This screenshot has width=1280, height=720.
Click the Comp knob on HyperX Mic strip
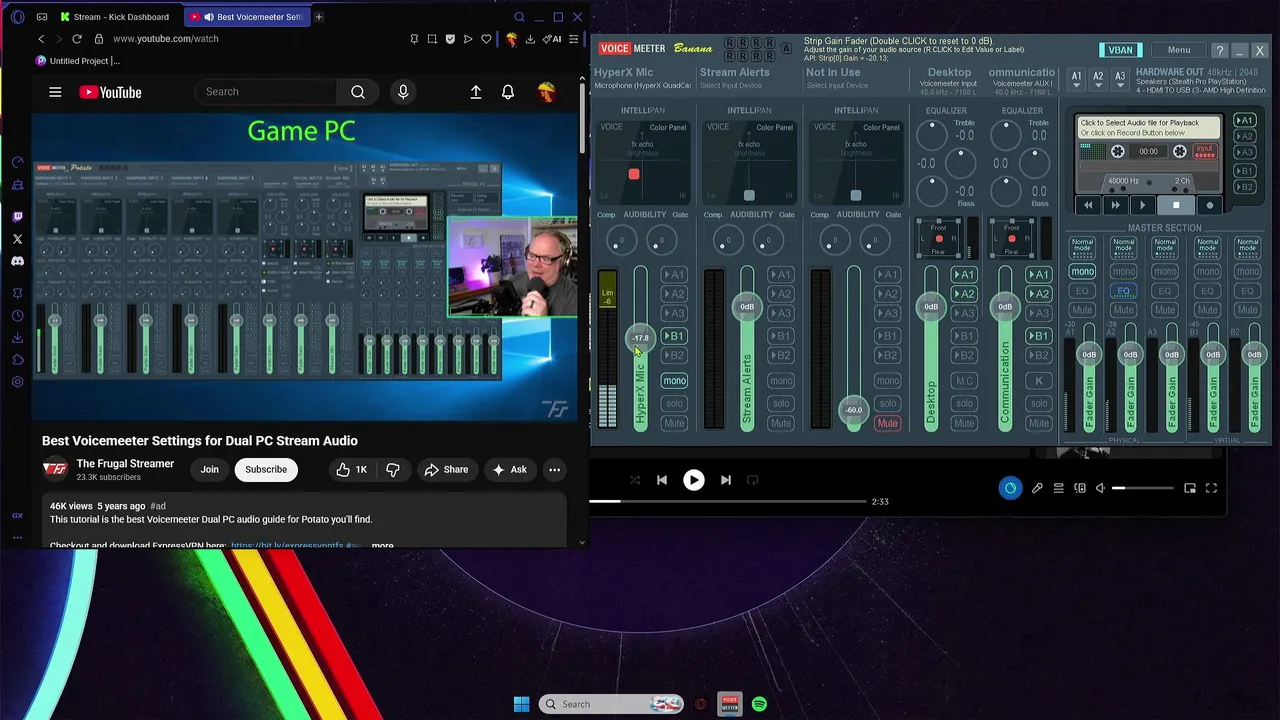[x=620, y=240]
